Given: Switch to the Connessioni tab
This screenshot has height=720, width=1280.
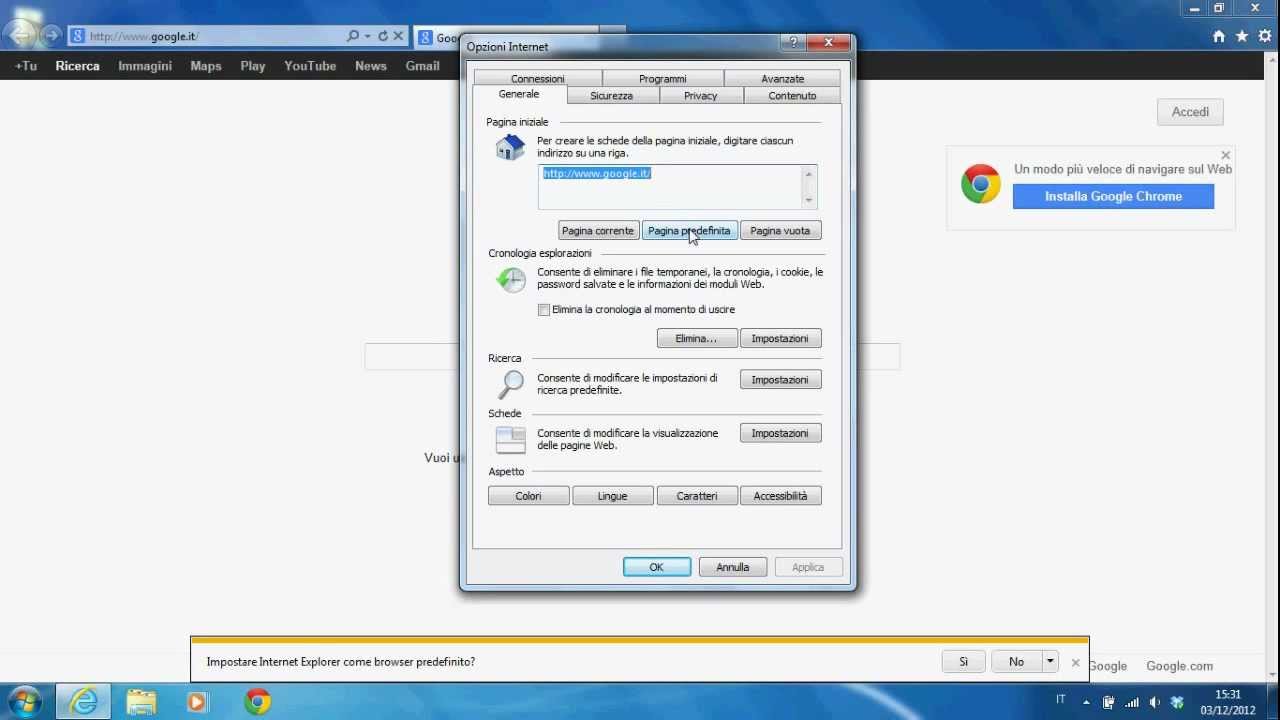Looking at the screenshot, I should coord(538,79).
